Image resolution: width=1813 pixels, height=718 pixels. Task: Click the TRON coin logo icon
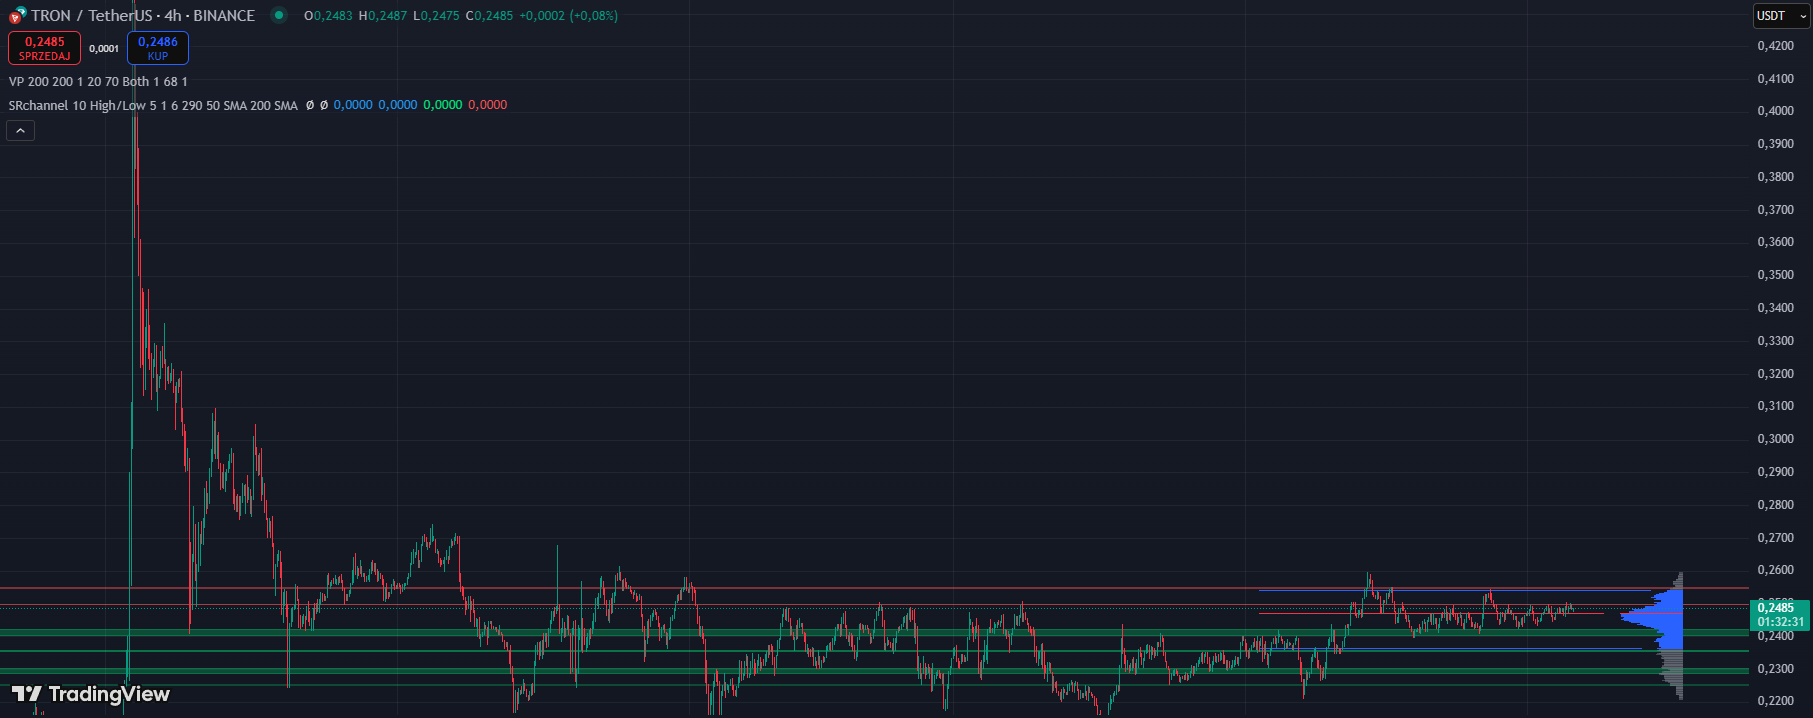coord(17,16)
